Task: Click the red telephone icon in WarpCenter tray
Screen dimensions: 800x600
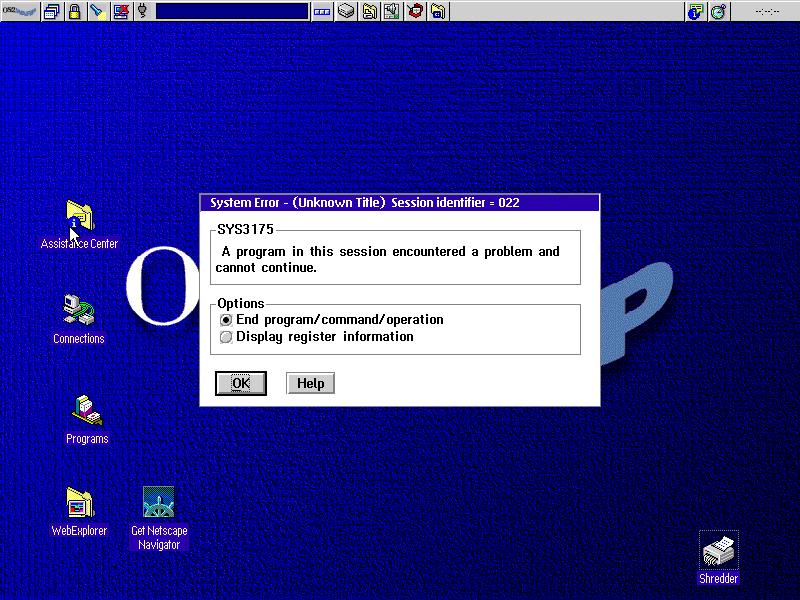Action: (x=415, y=11)
